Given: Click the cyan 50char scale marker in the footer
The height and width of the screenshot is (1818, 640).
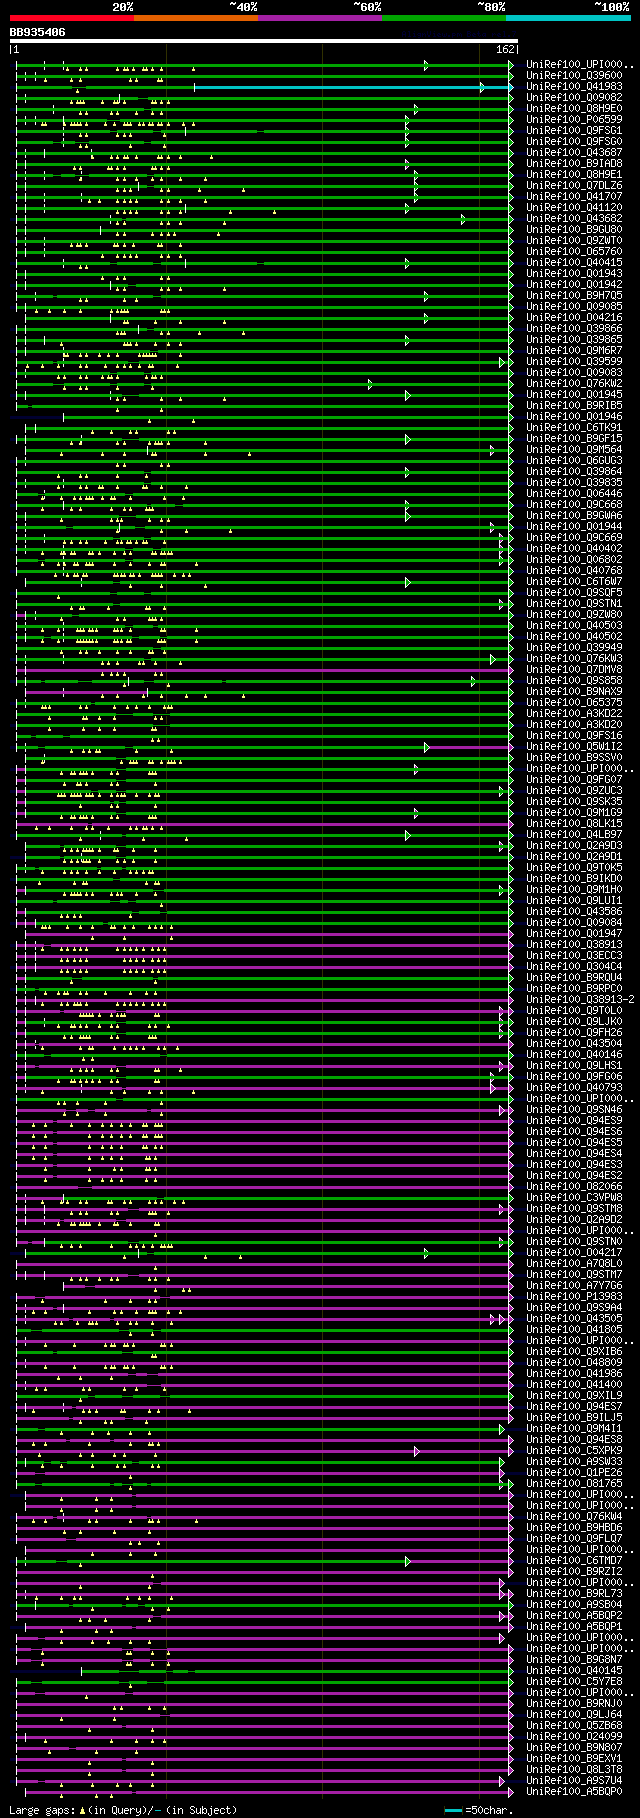Looking at the screenshot, I should point(454,1810).
